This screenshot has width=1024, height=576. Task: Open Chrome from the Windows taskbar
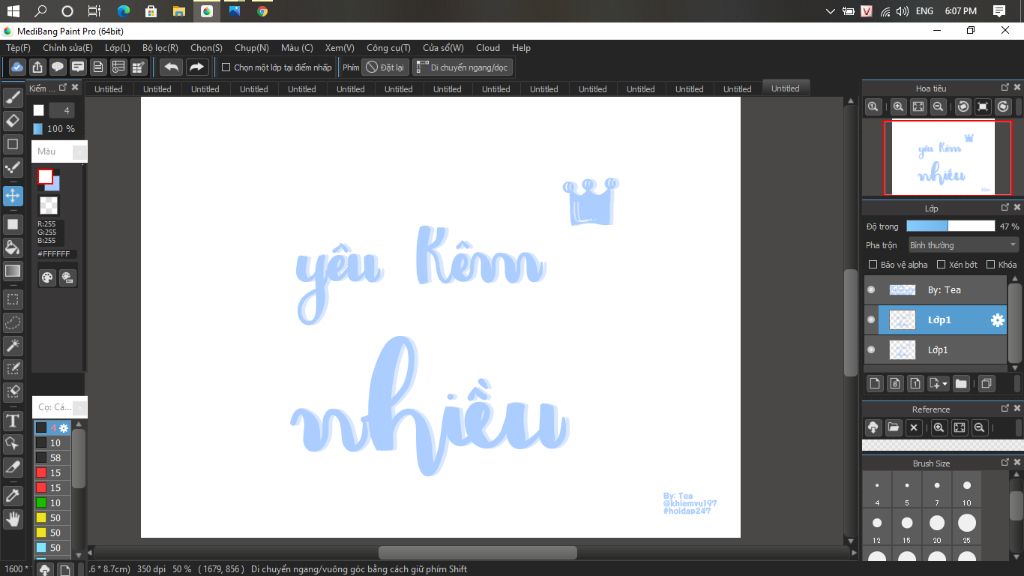pyautogui.click(x=263, y=11)
